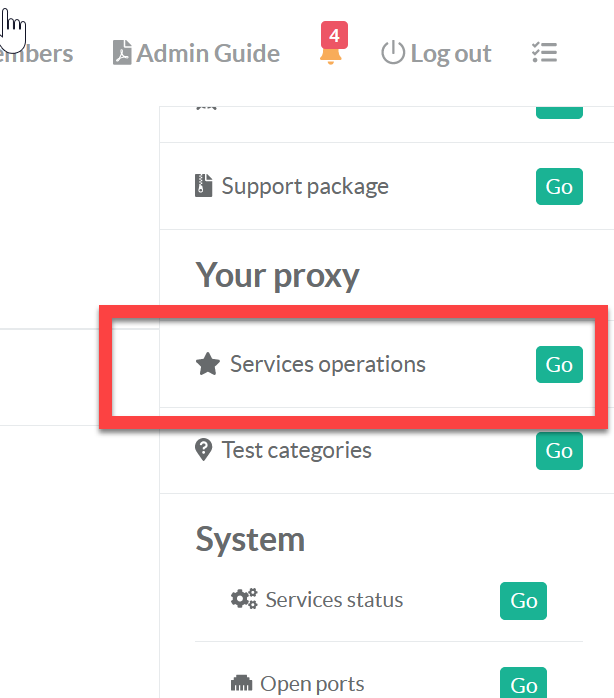Open the Admin Guide PDF link
The width and height of the screenshot is (614, 698).
[x=196, y=53]
